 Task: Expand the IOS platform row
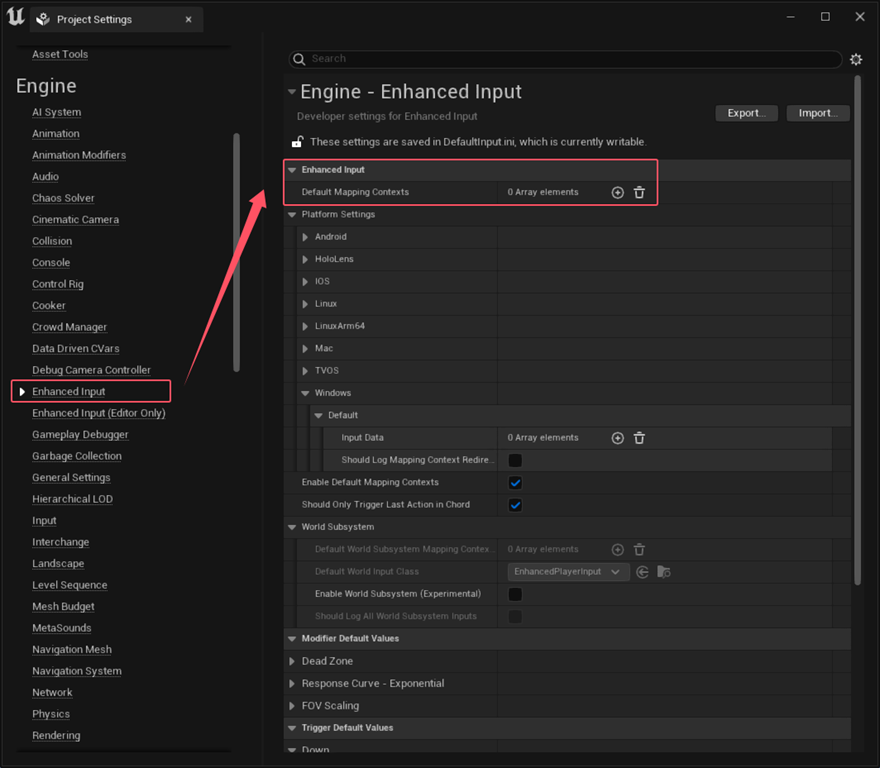coord(305,281)
